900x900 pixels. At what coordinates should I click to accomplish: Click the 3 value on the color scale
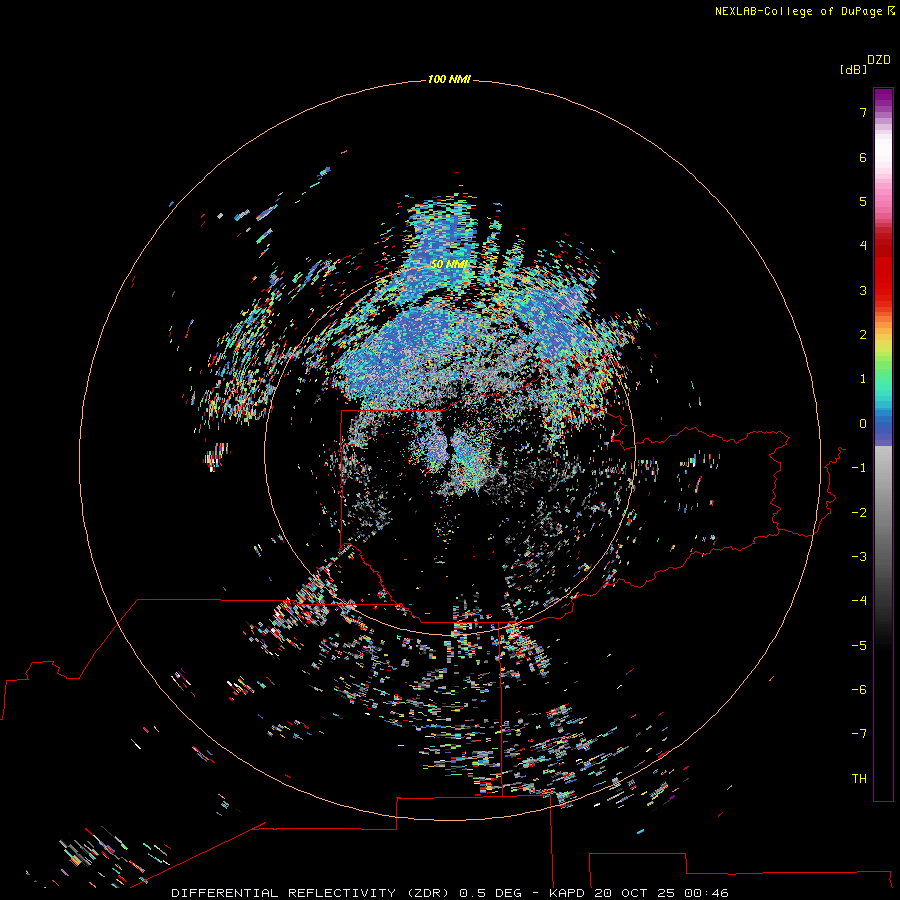863,290
